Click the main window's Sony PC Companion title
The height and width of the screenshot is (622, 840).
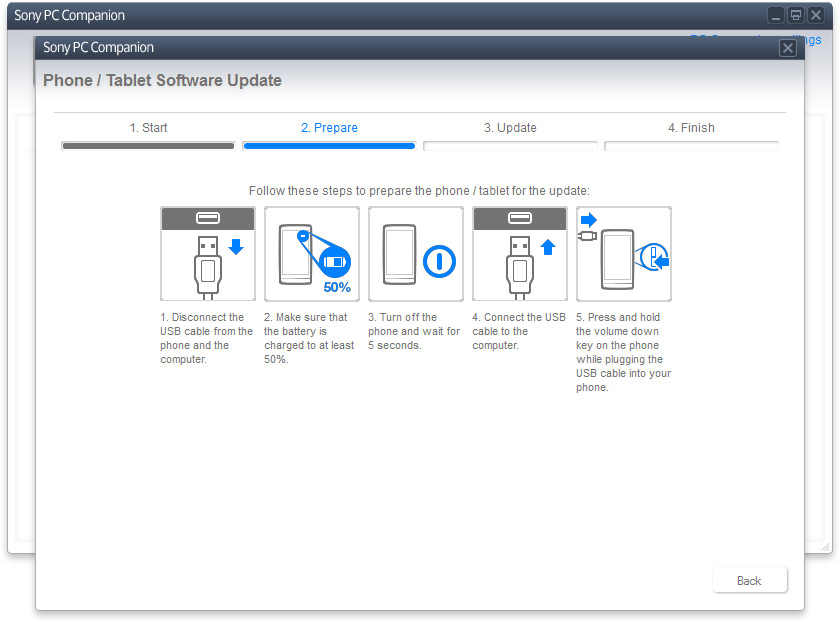tap(70, 16)
